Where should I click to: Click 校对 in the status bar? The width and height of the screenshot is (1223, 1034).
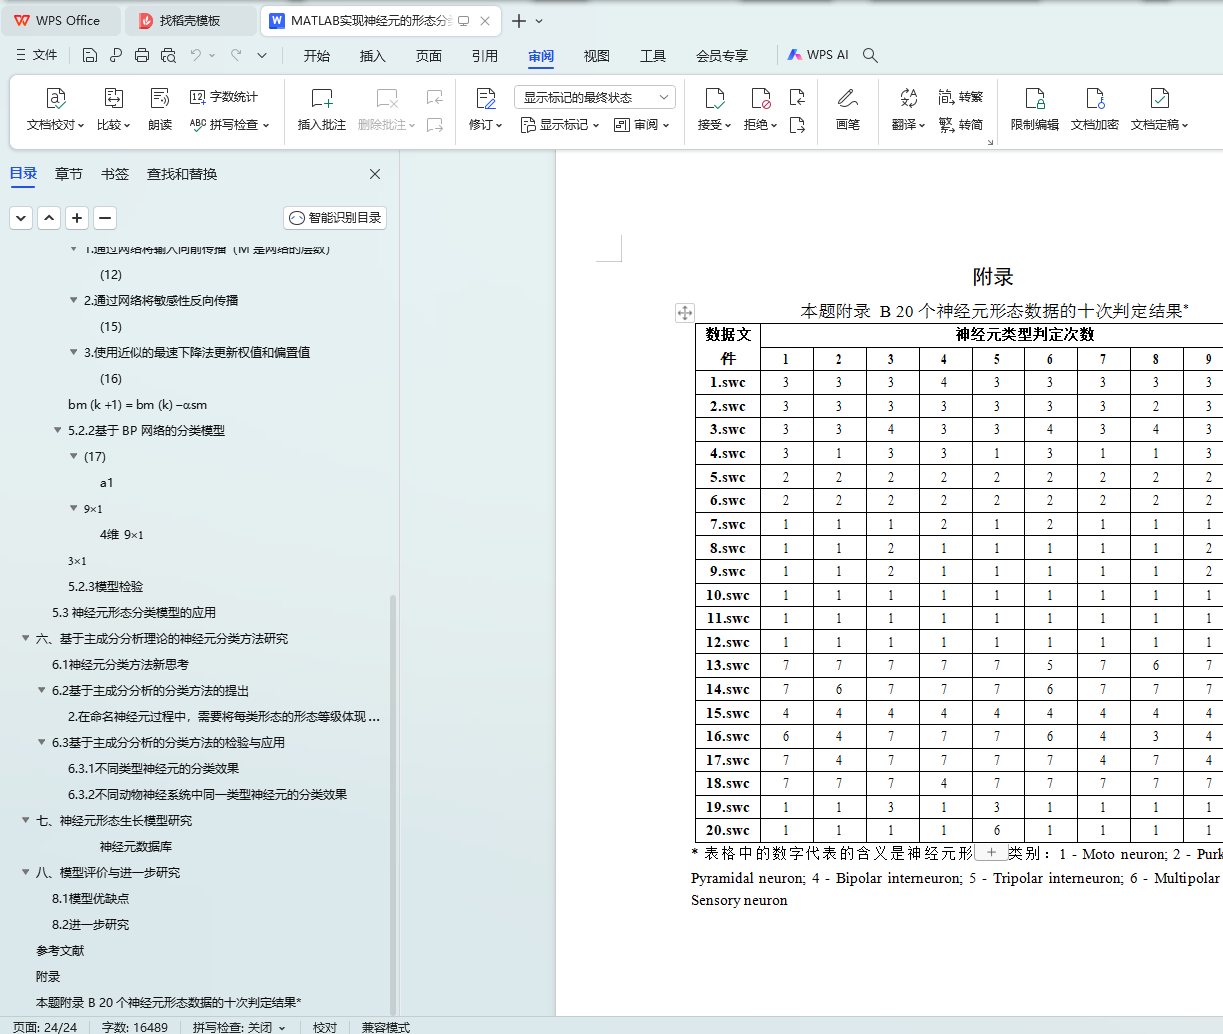click(325, 1027)
